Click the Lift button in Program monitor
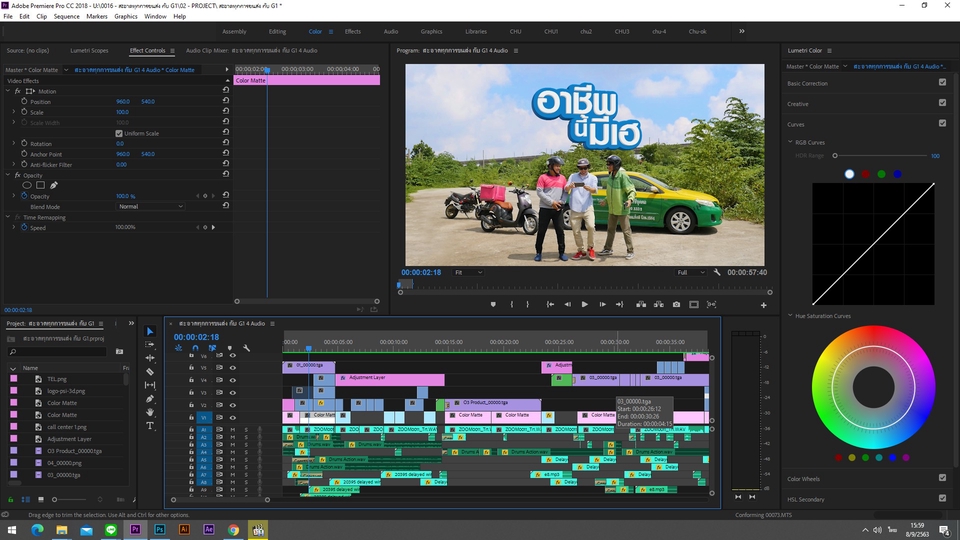The width and height of the screenshot is (960, 540). (x=641, y=304)
